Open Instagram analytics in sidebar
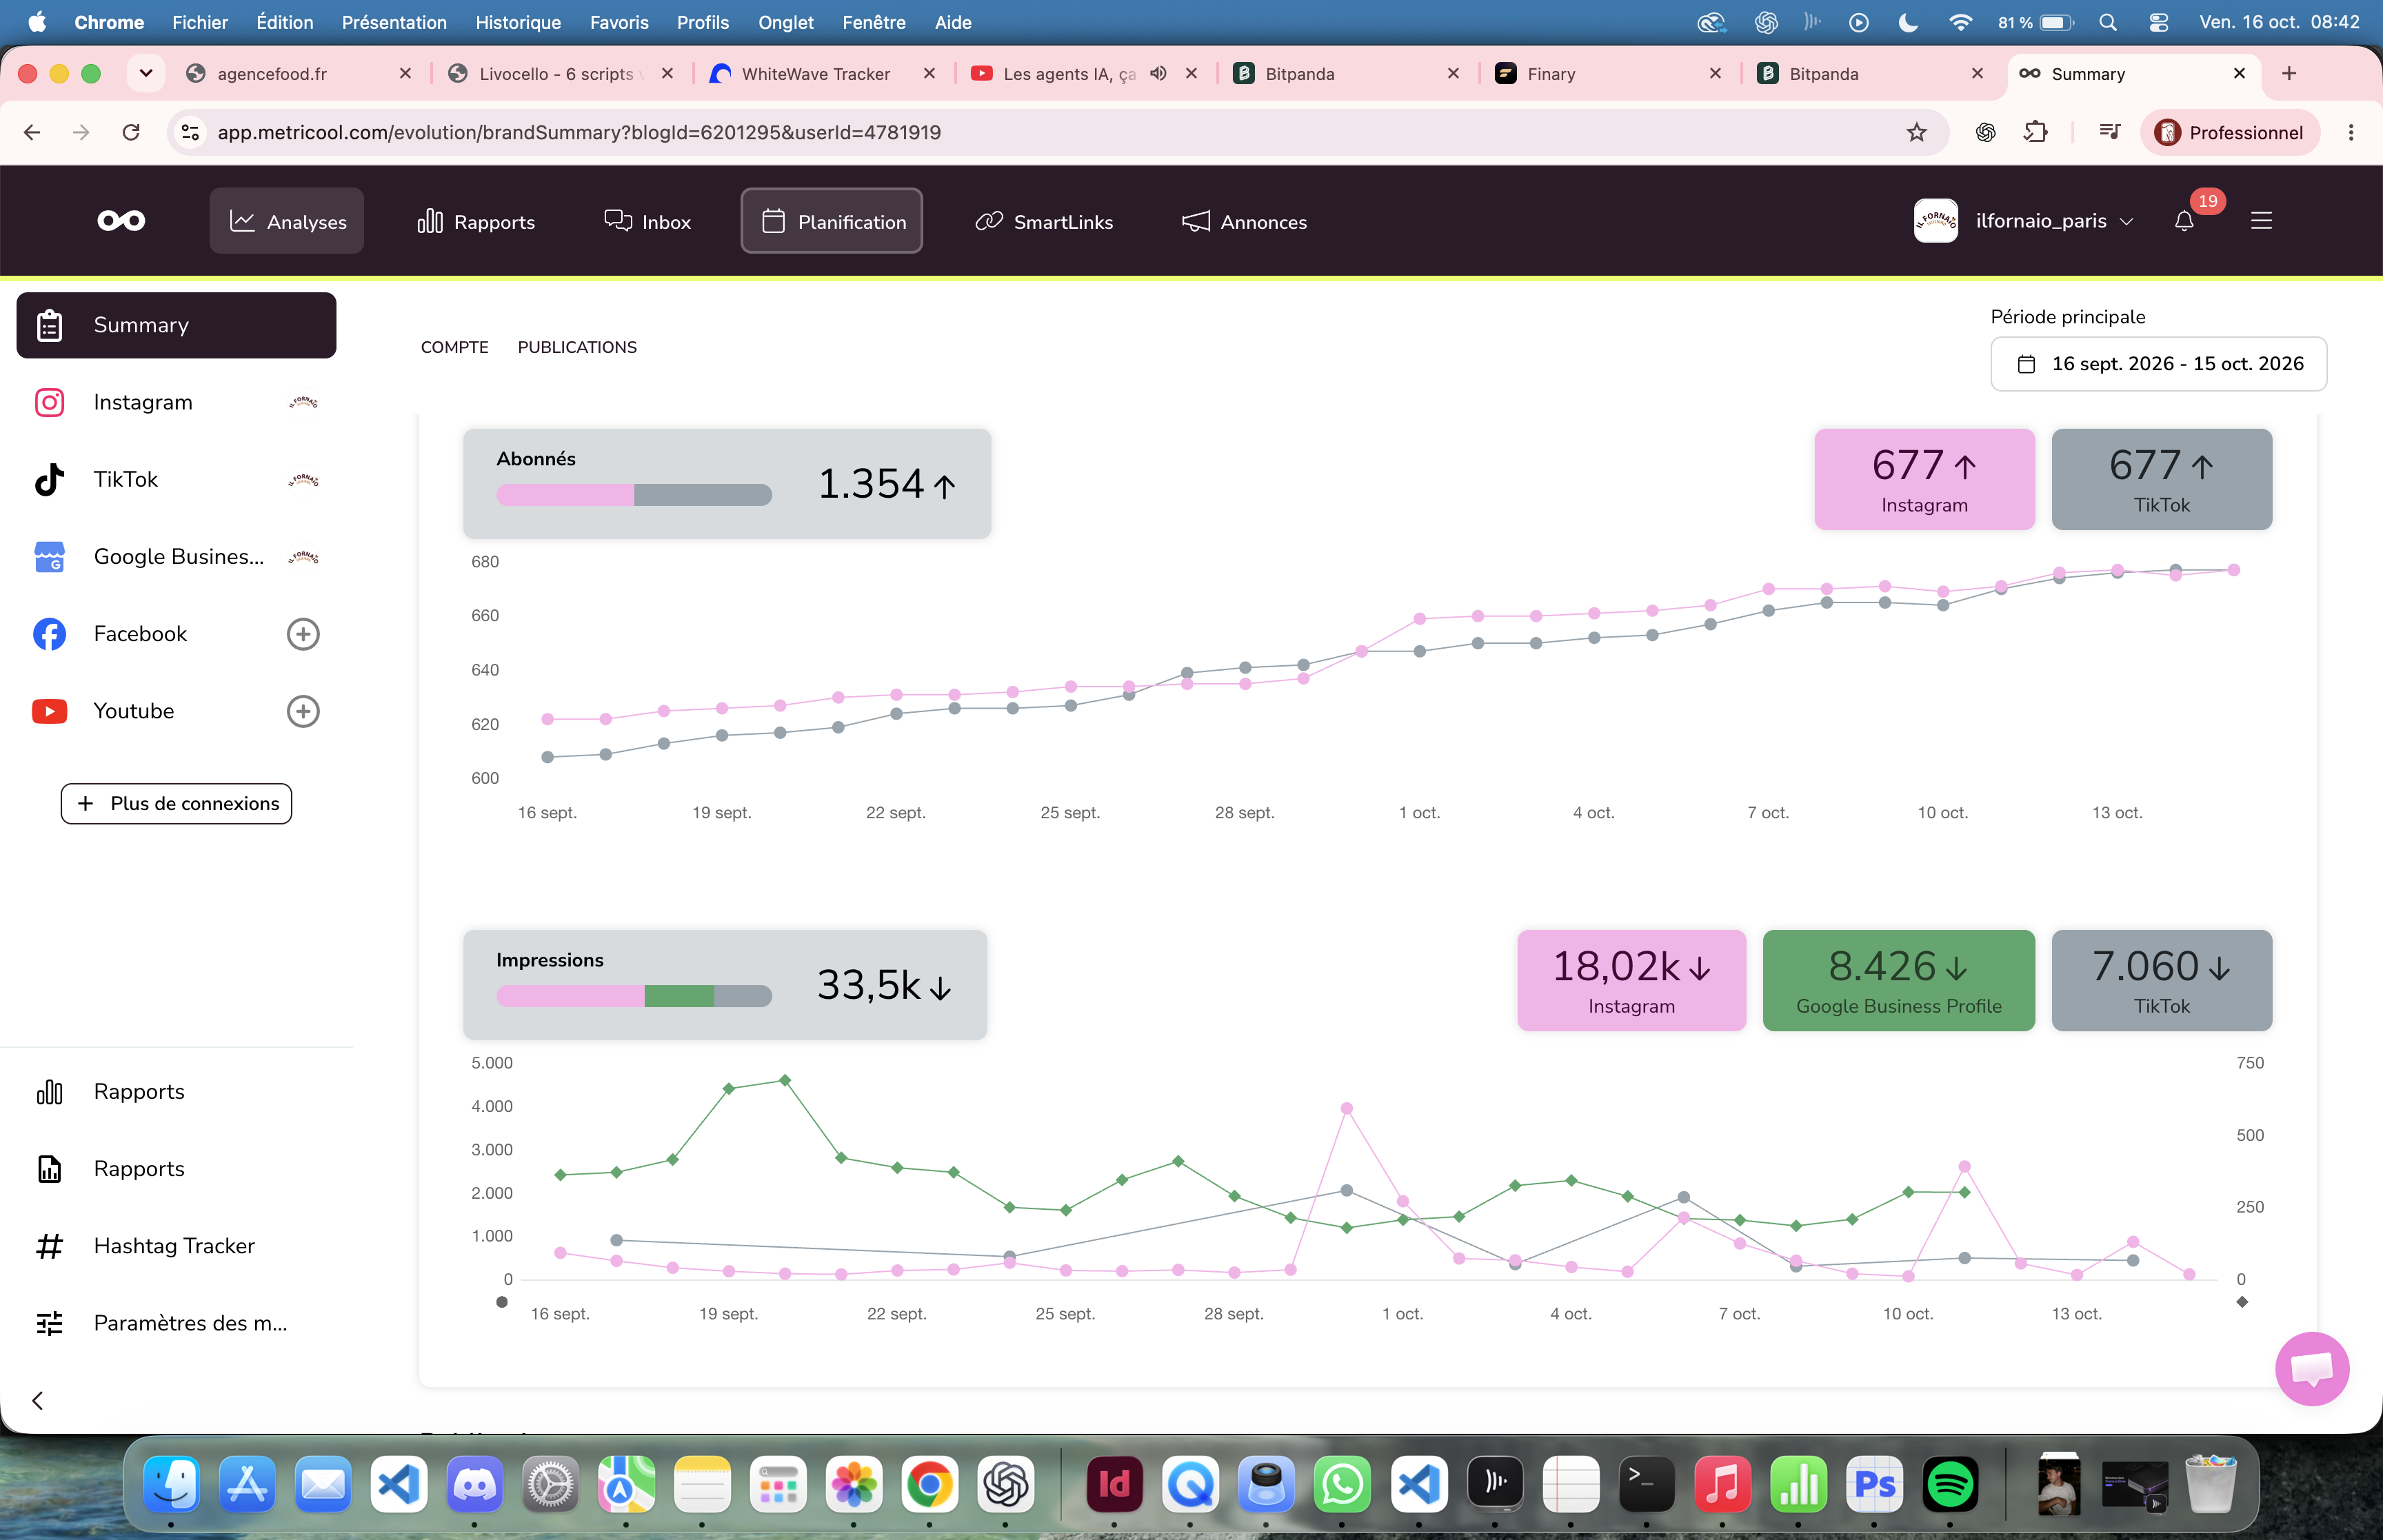The height and width of the screenshot is (1540, 2383). click(176, 402)
